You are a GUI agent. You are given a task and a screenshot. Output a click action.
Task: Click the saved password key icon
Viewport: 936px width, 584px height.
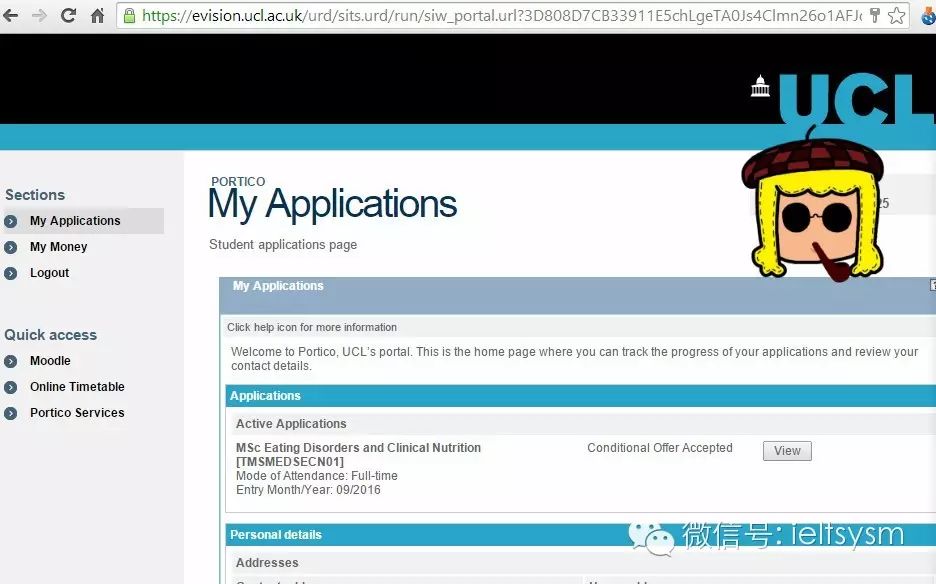(875, 16)
